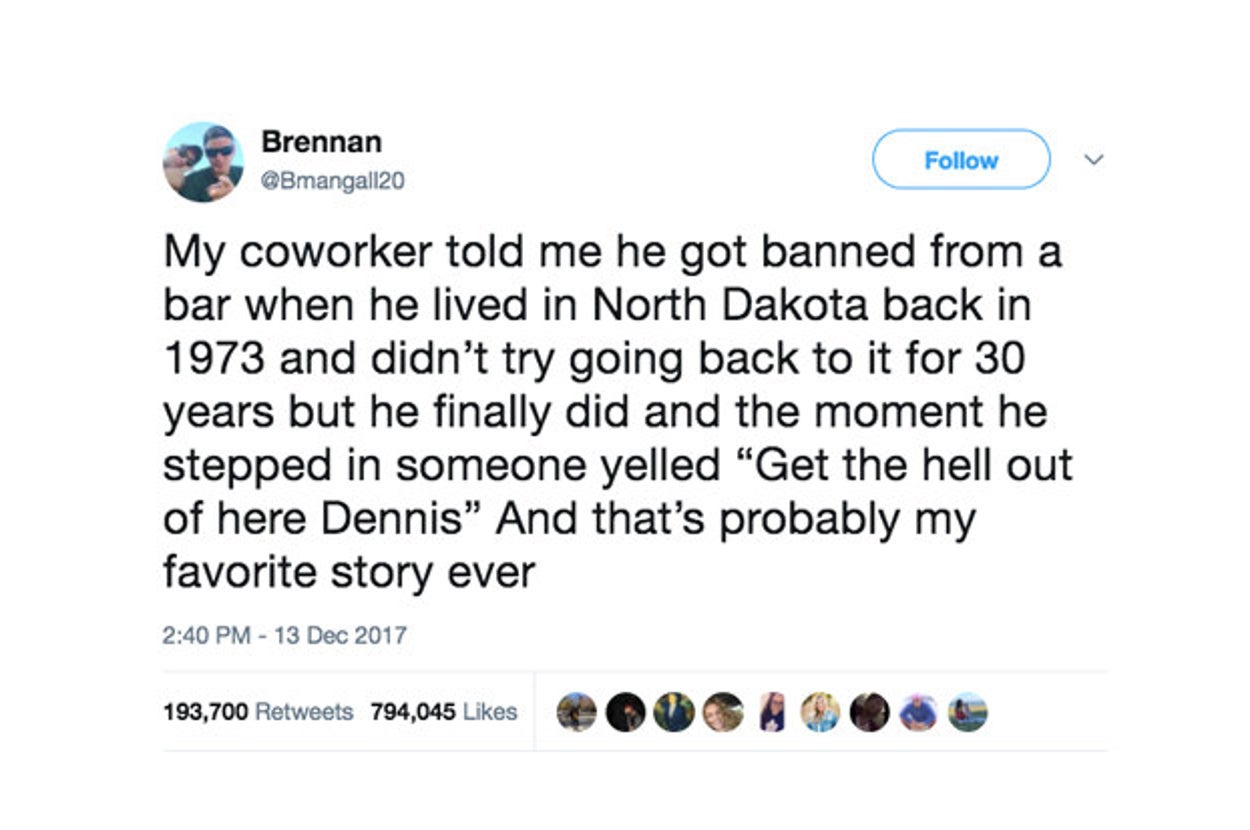Screen dimensions: 1250x830
Task: Click liker avatar with outdoor winter scene
Action: click(x=577, y=712)
